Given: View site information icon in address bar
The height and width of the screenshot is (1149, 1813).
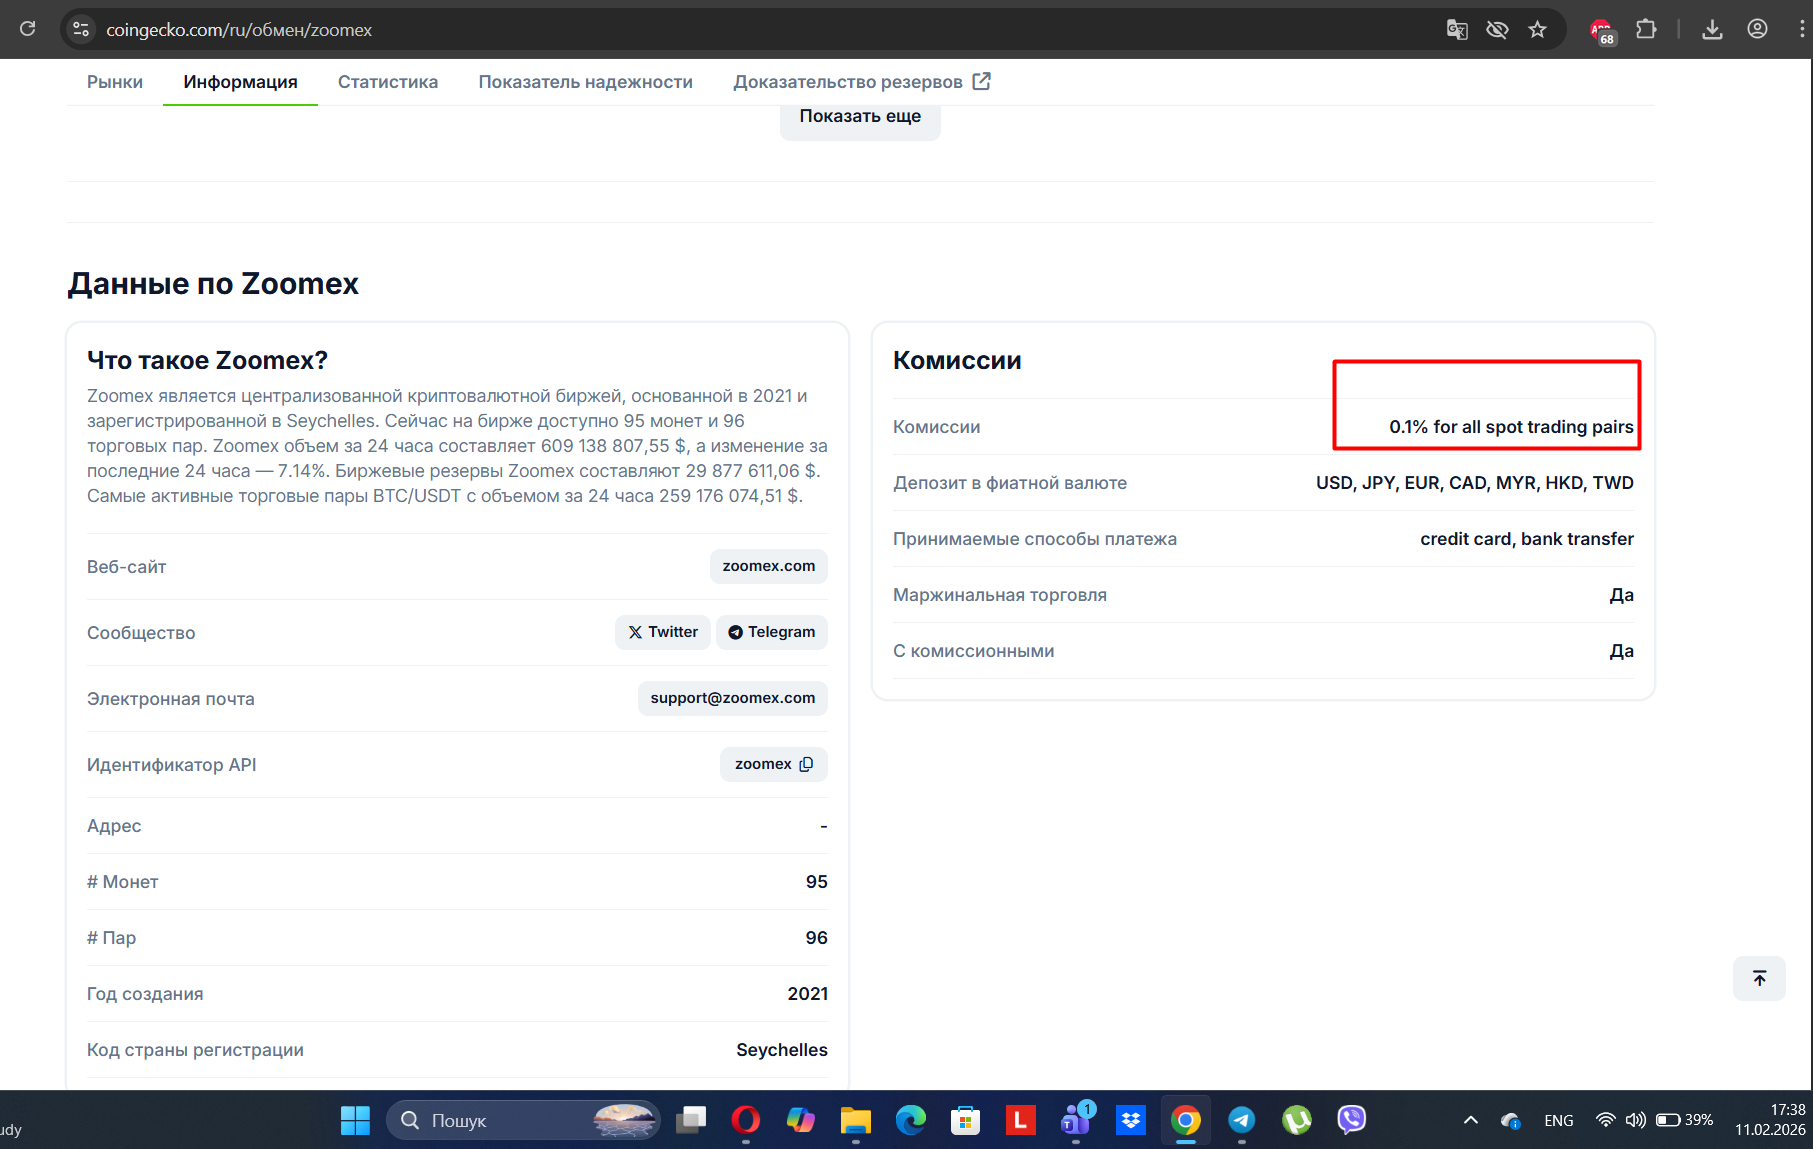Looking at the screenshot, I should [81, 29].
